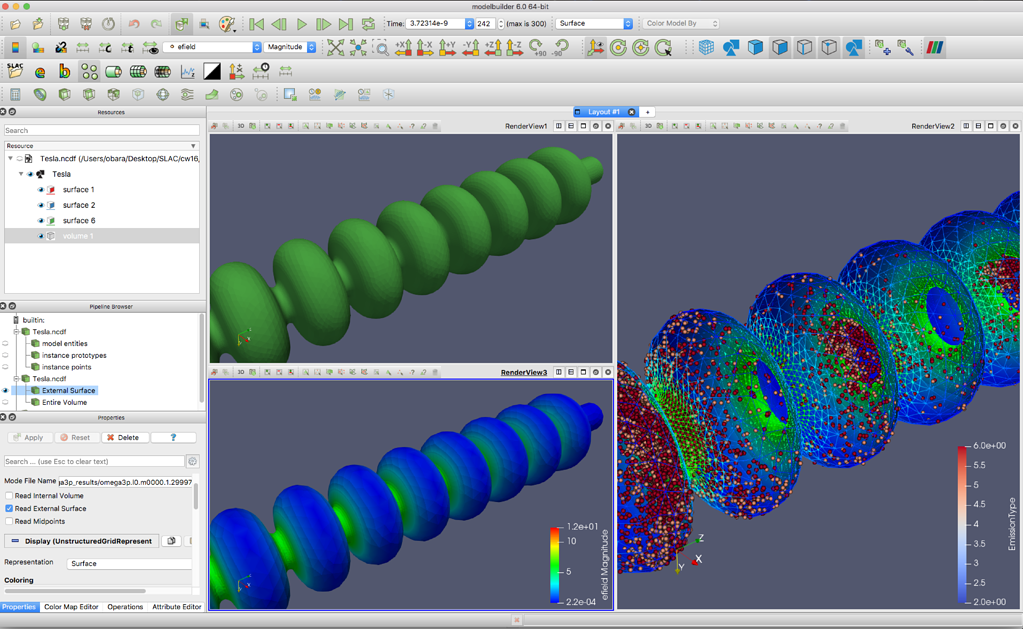Click the black/white edit color map icon

213,70
